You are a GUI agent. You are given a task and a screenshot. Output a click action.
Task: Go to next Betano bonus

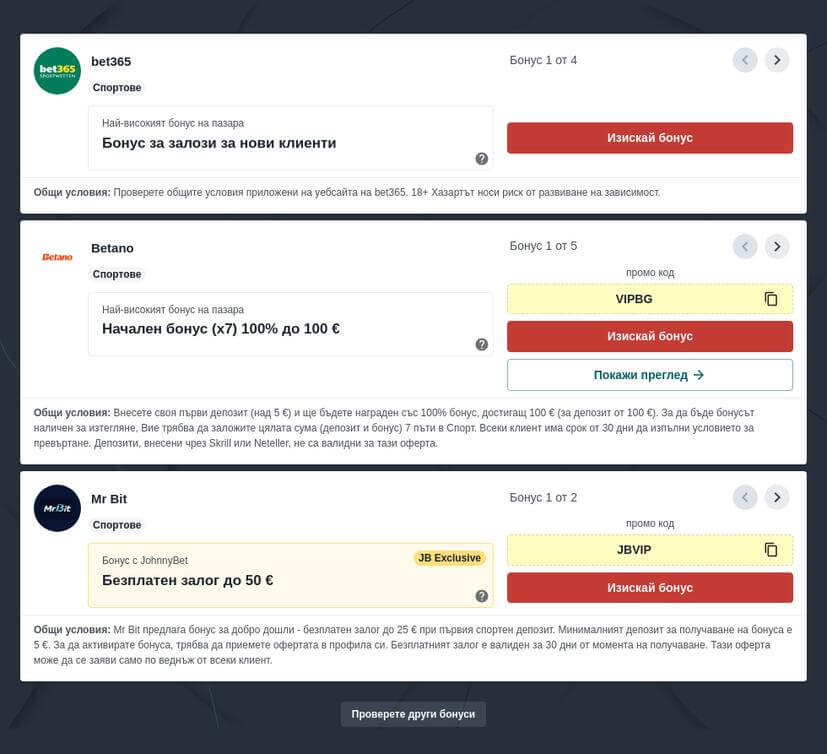point(777,246)
